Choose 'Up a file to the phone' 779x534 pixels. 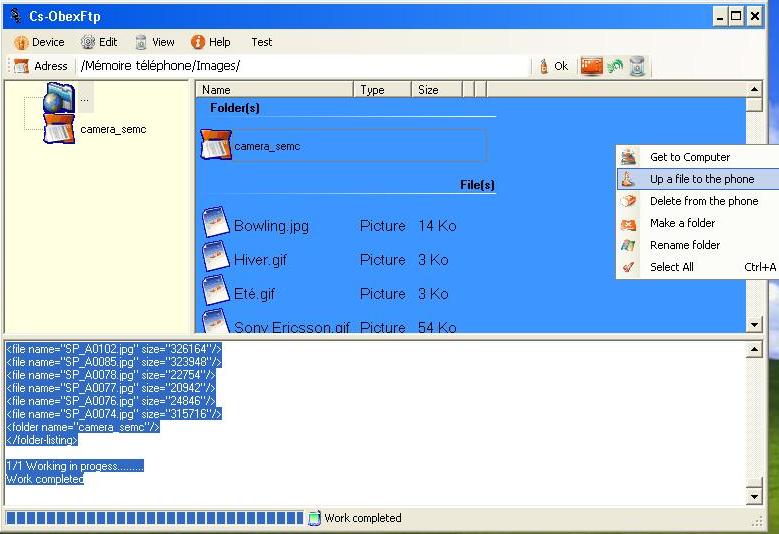coord(701,179)
